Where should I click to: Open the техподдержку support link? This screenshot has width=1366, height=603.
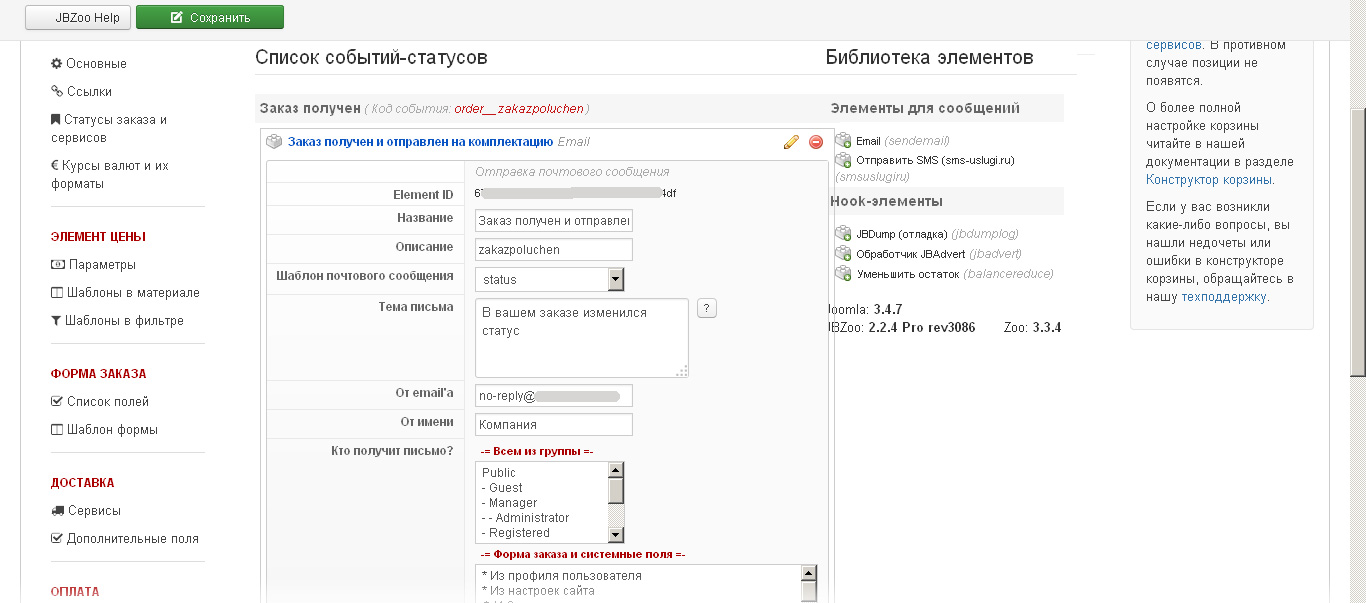pyautogui.click(x=1224, y=297)
